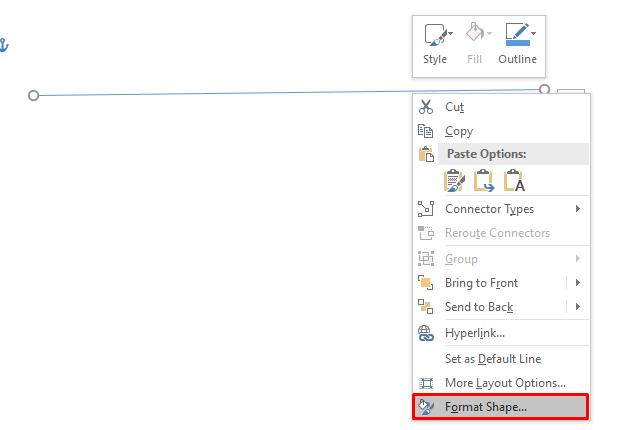This screenshot has height=430, width=638.
Task: Click the Send to Back icon
Action: (x=426, y=307)
